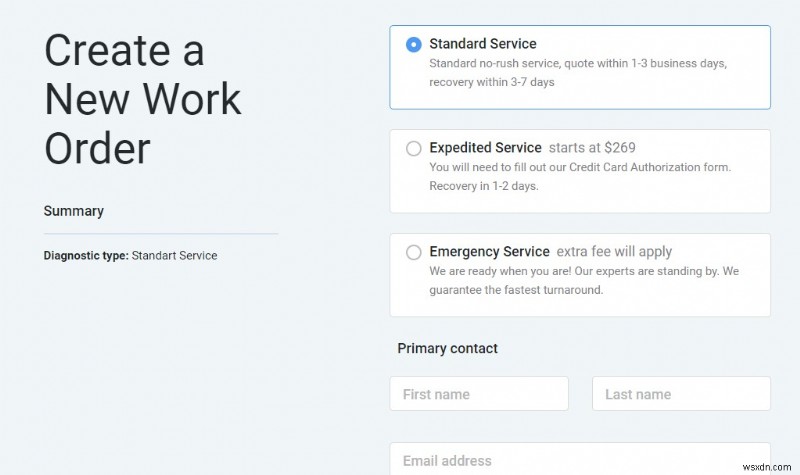Click the Standard Service option title
Image resolution: width=800 pixels, height=475 pixels.
pos(483,44)
